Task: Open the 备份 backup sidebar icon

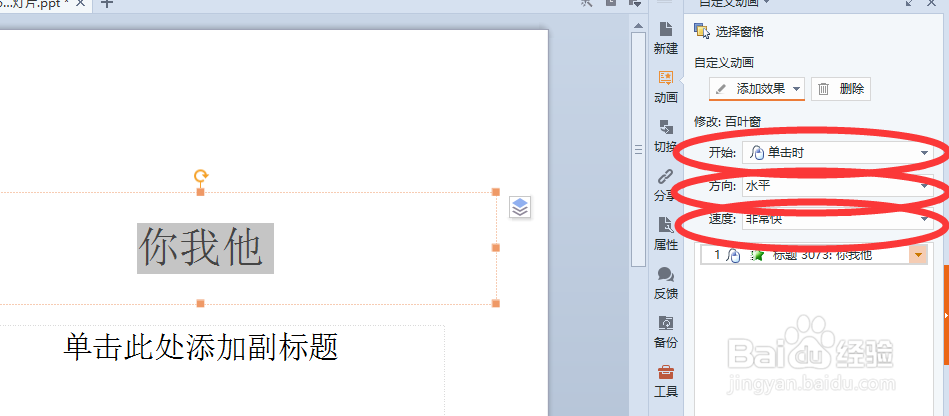Action: 666,331
